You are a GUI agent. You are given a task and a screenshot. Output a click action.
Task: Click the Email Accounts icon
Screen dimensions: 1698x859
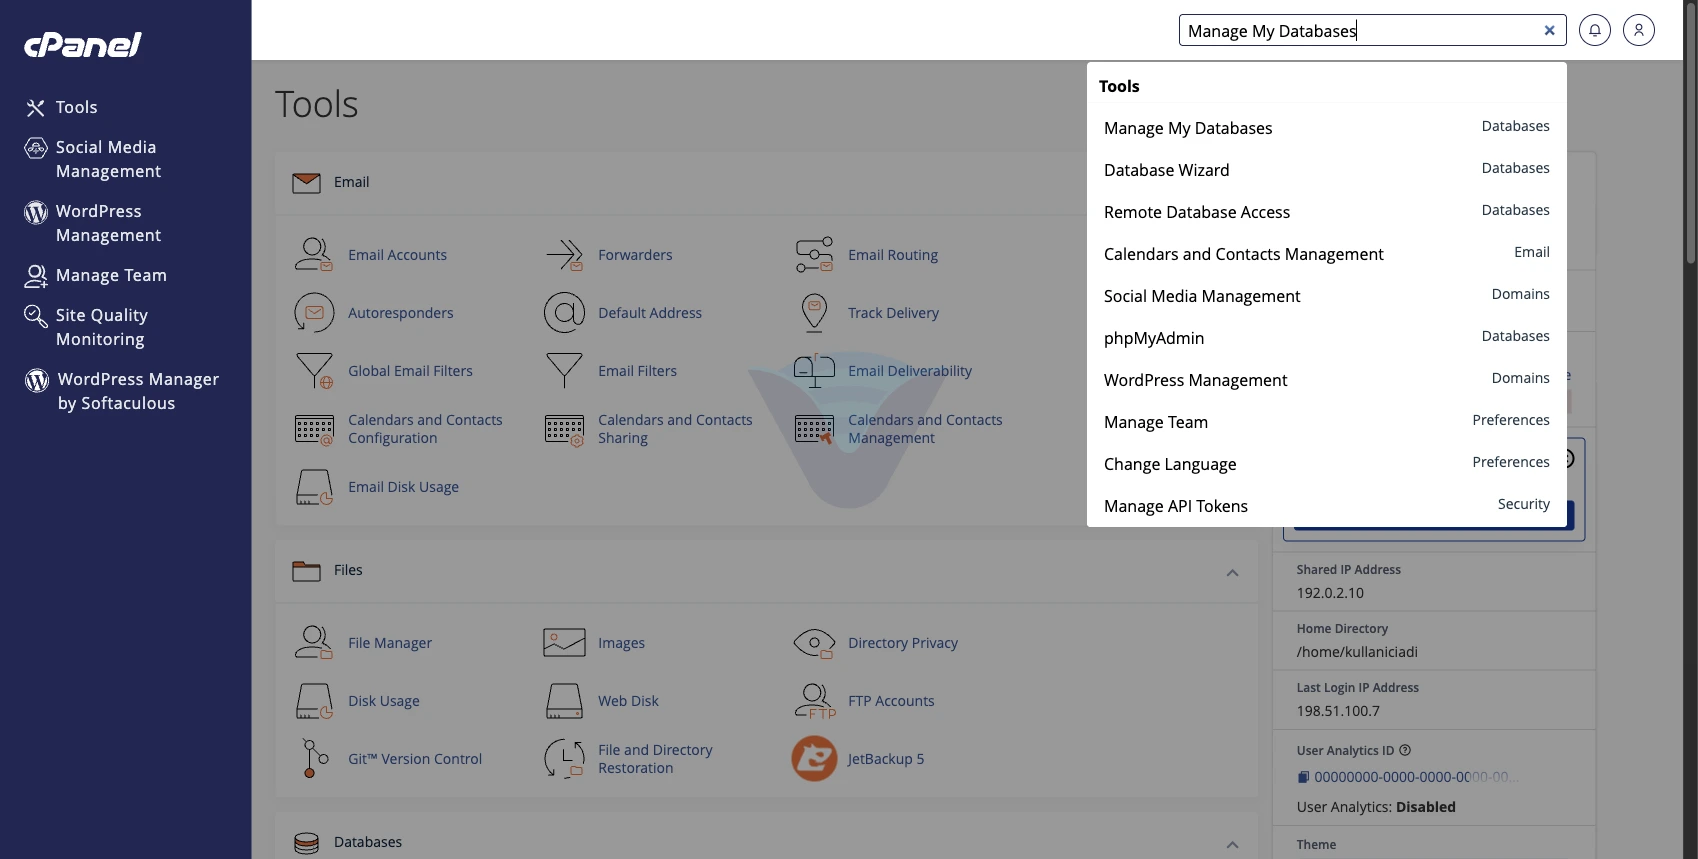(x=314, y=255)
